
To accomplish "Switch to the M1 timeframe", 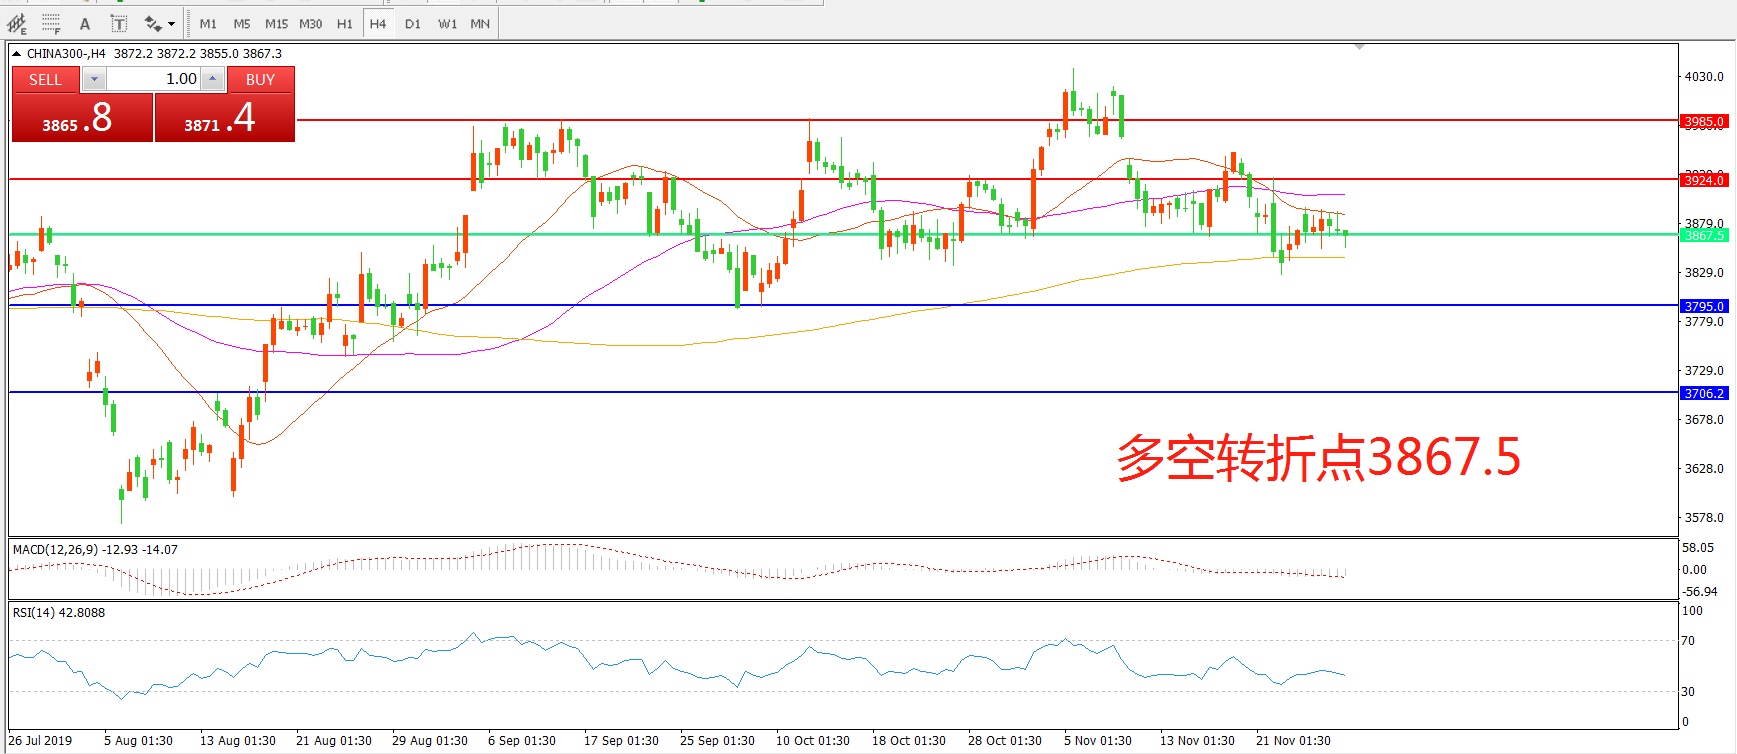I will (208, 23).
